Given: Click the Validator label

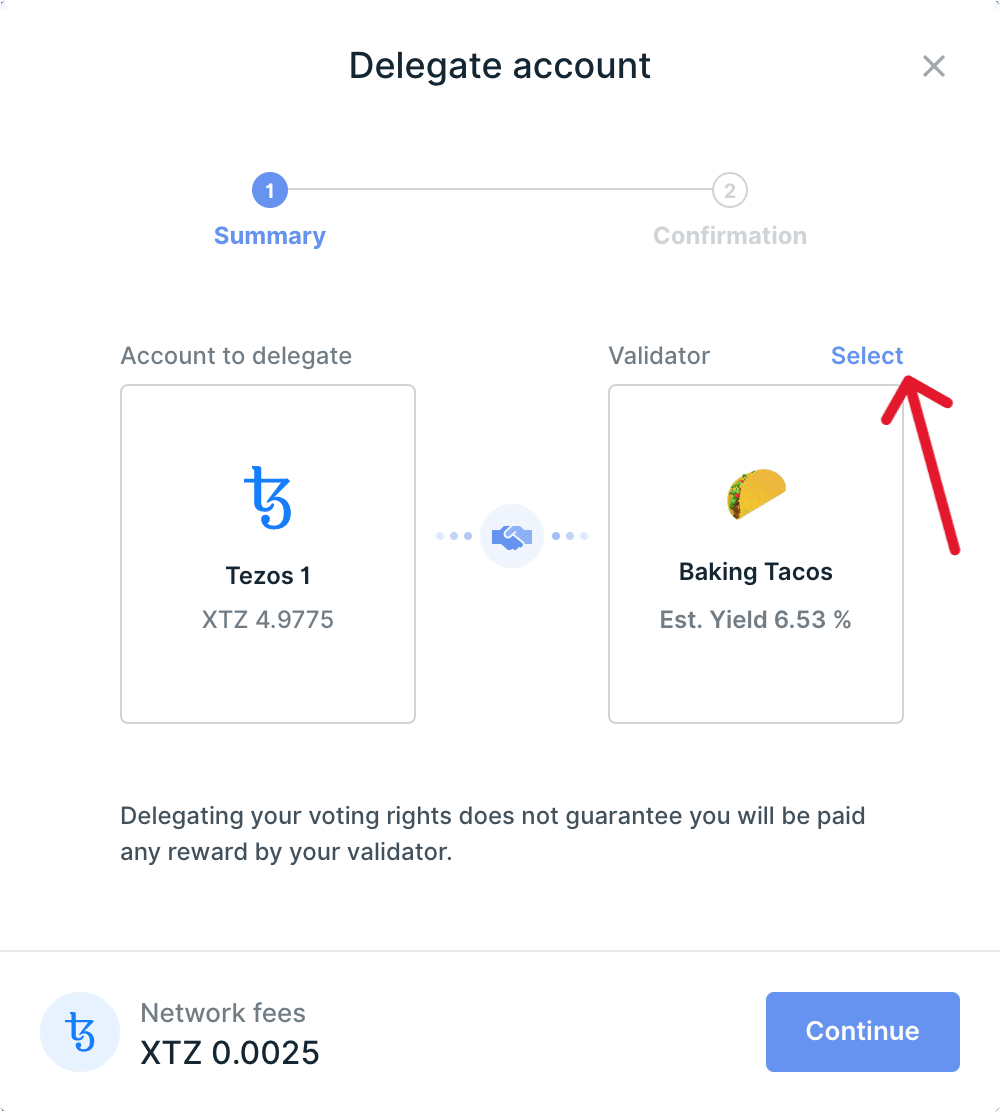Looking at the screenshot, I should pyautogui.click(x=659, y=356).
